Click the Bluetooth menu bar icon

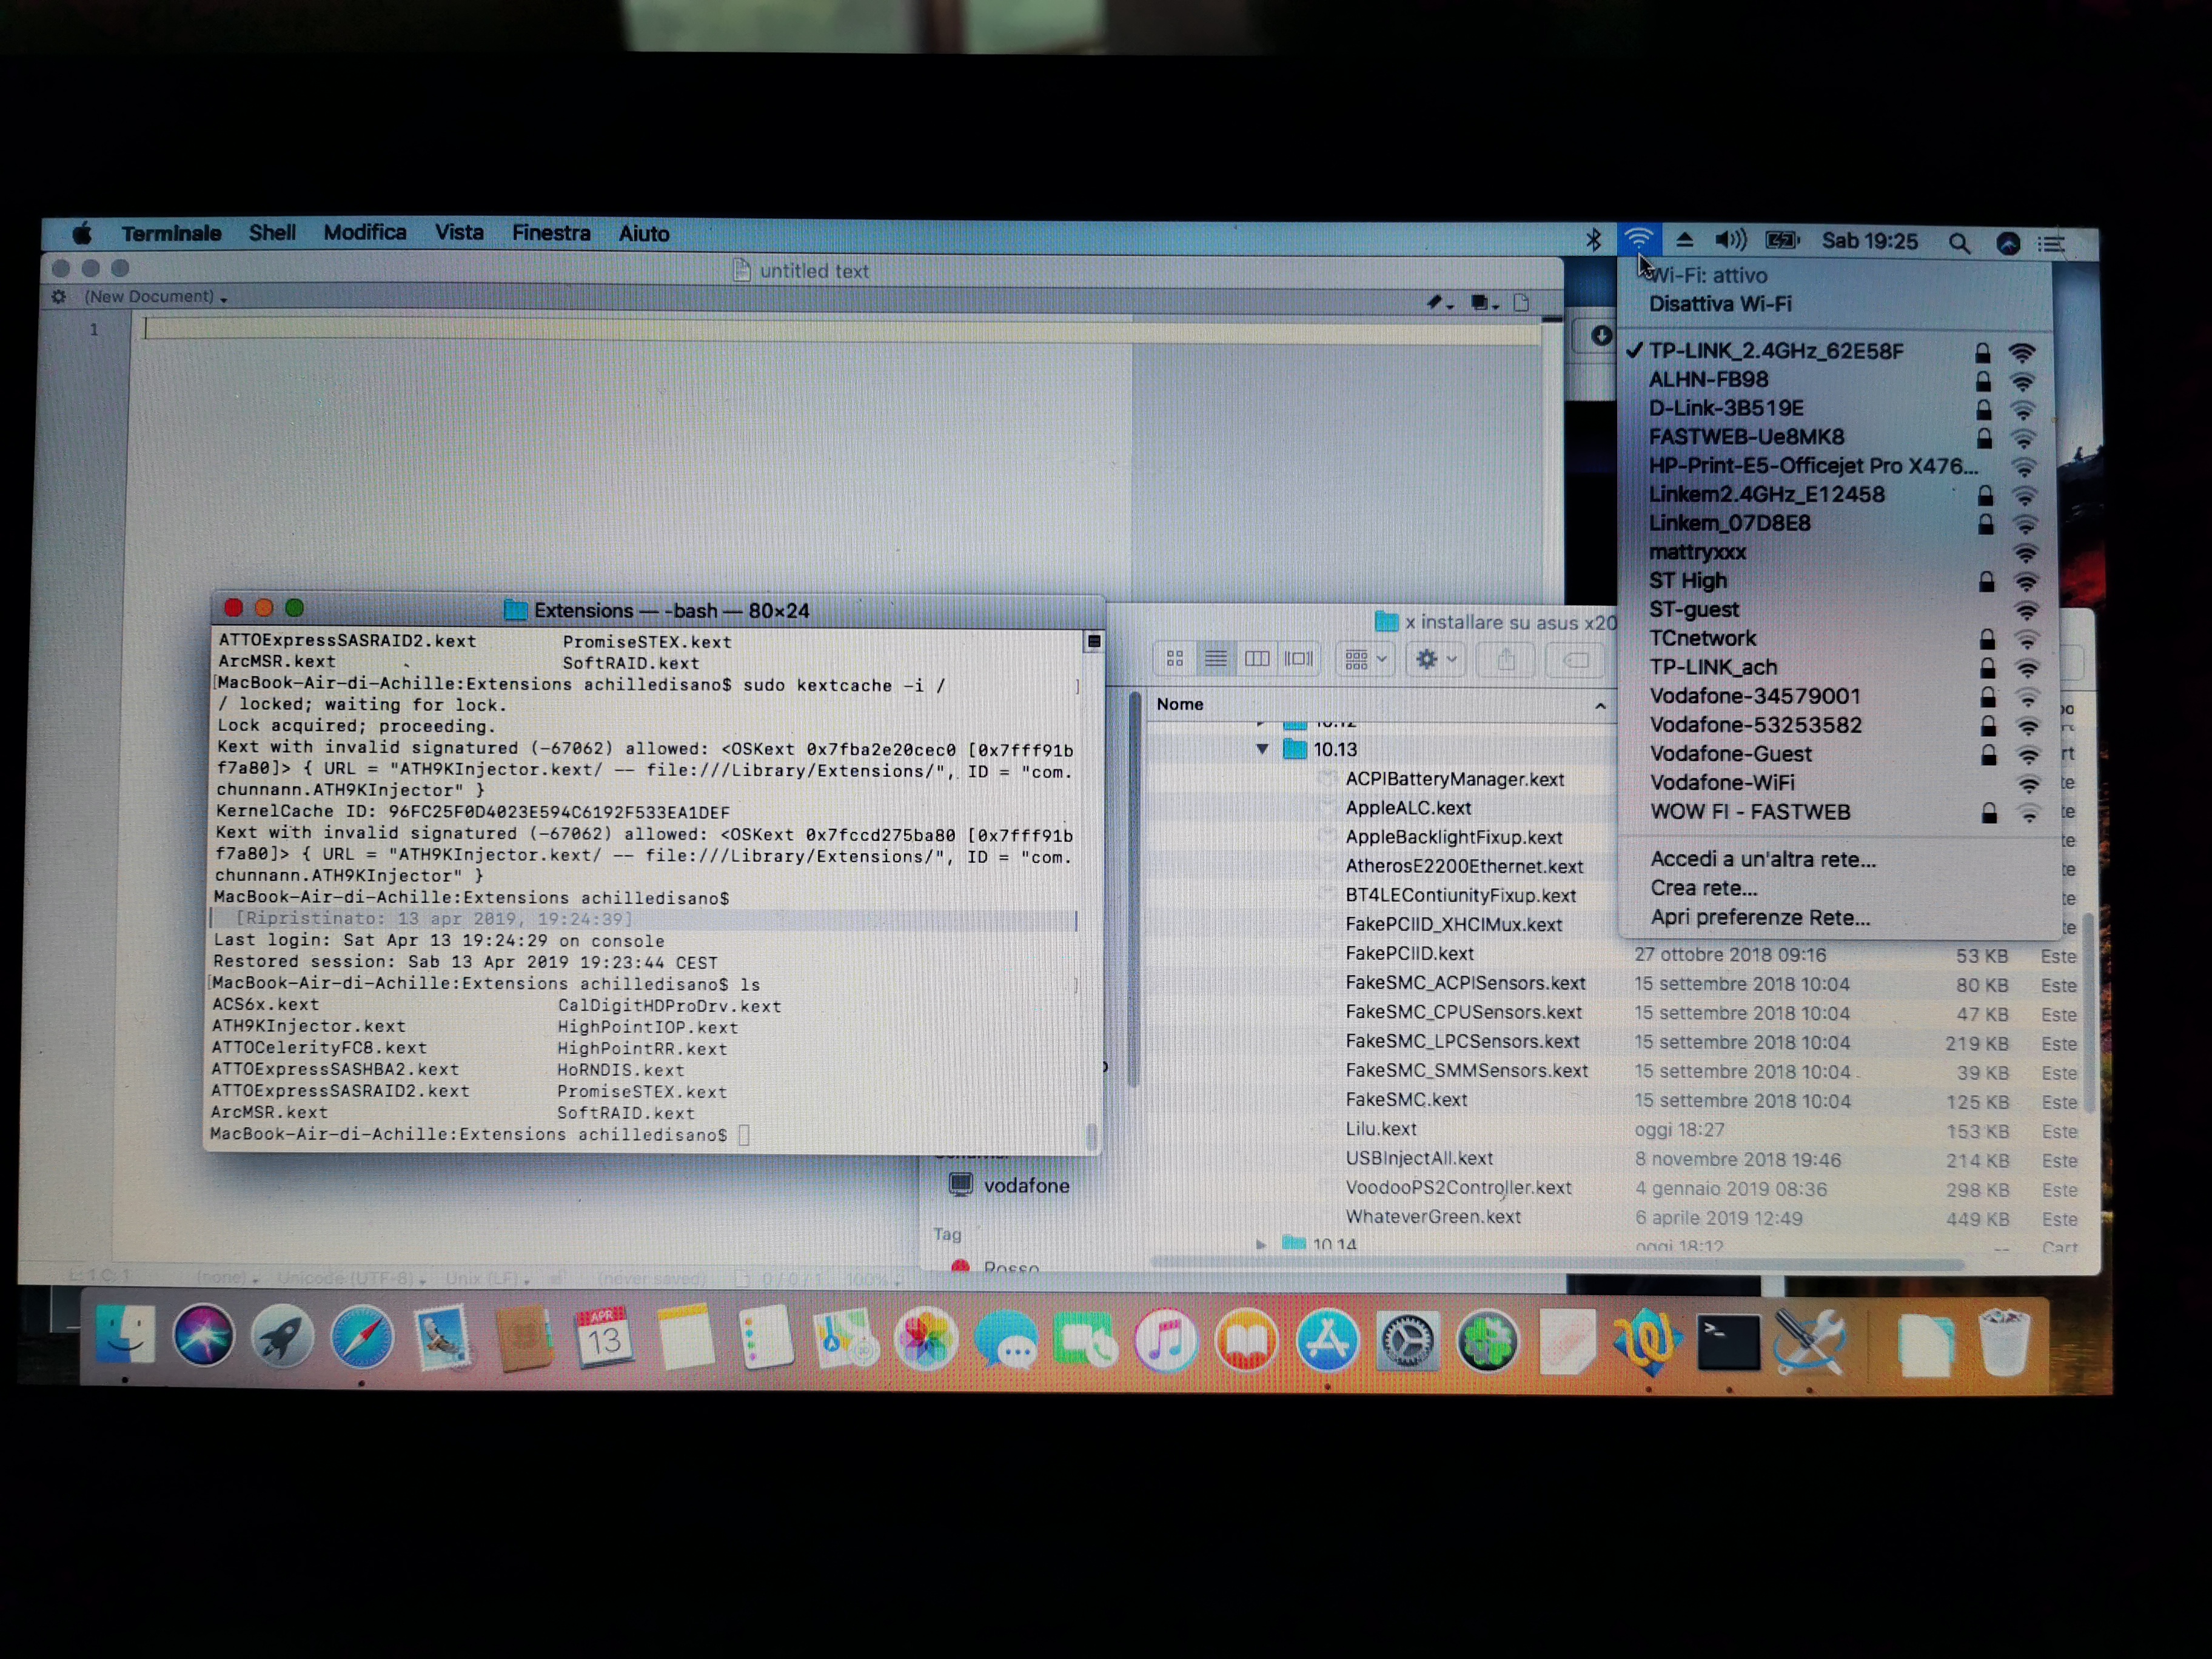[1593, 240]
